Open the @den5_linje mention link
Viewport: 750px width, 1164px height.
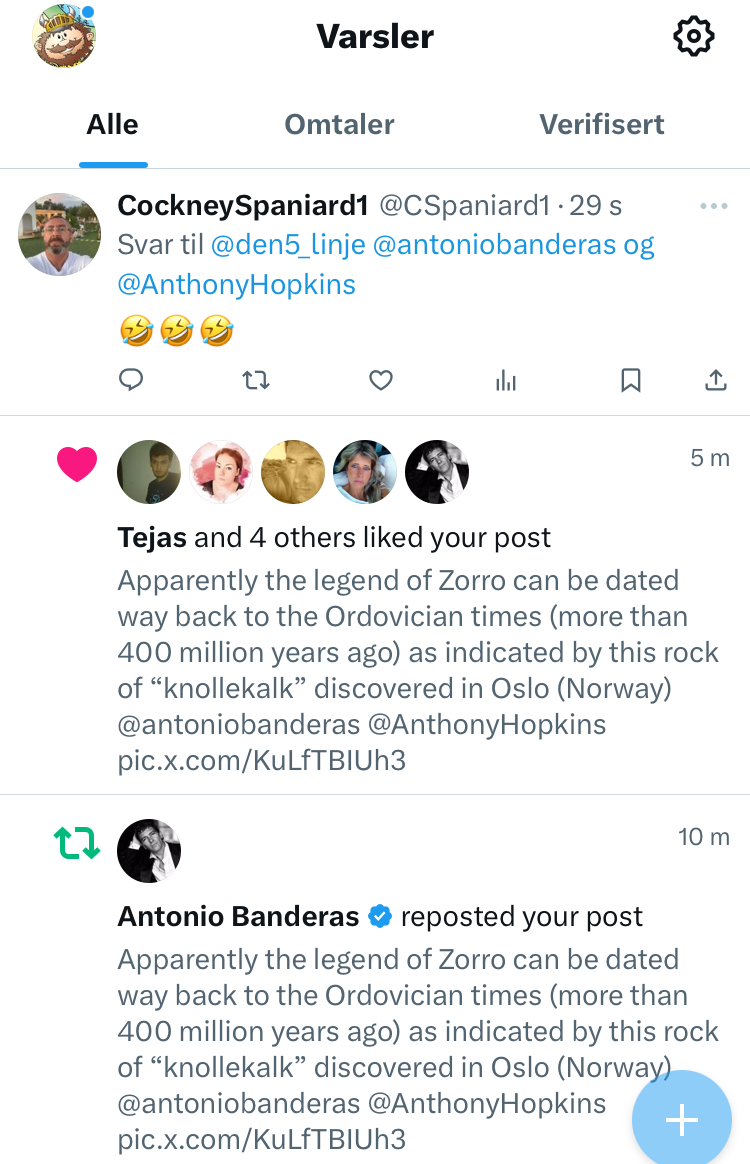click(x=286, y=245)
